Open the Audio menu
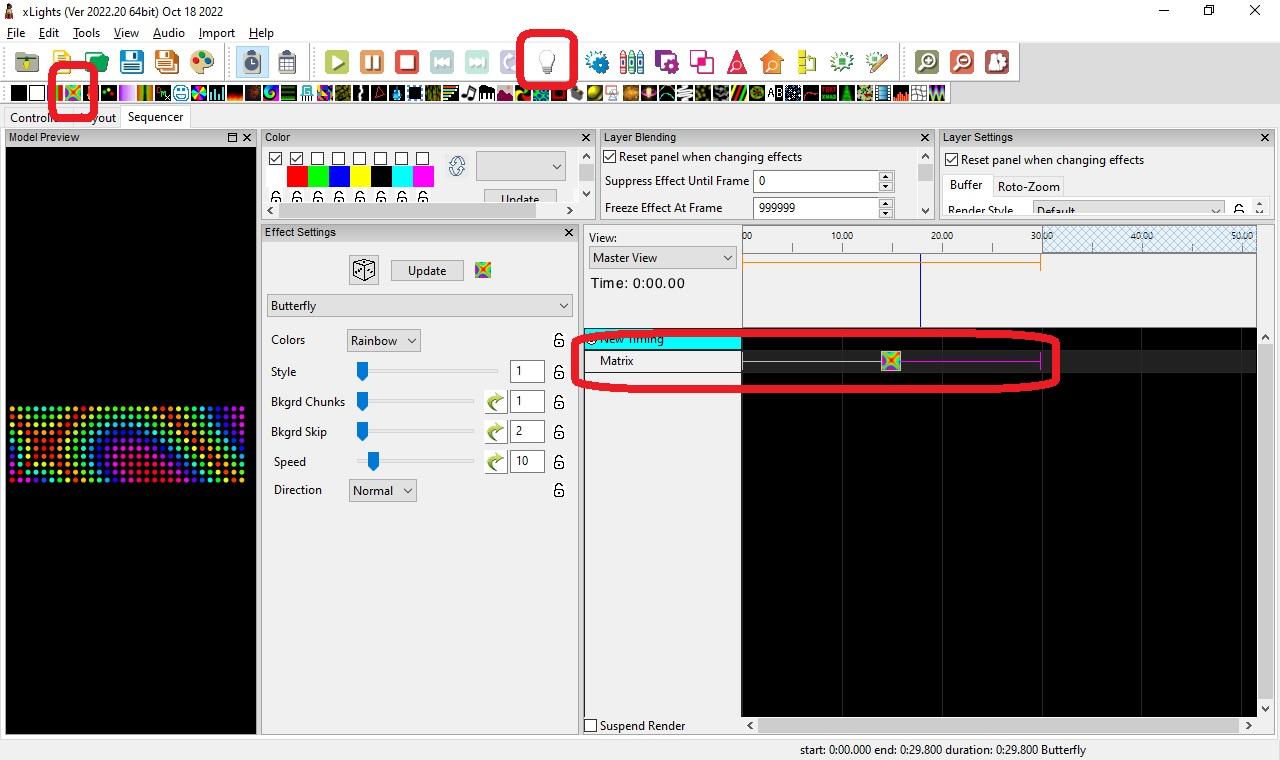This screenshot has width=1280, height=760. coord(168,33)
